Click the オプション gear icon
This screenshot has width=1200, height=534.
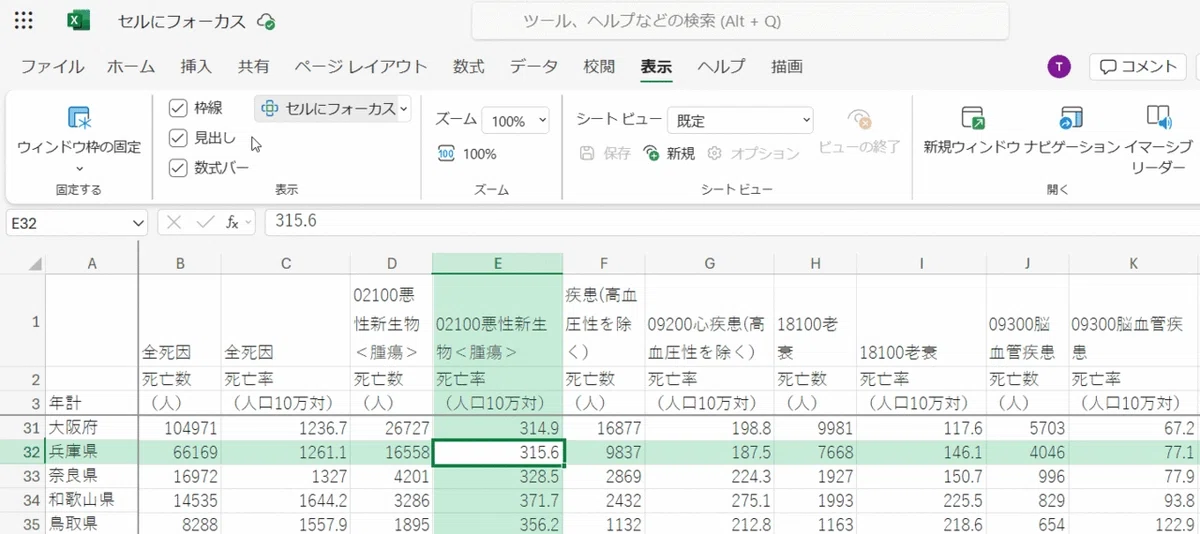[x=714, y=153]
